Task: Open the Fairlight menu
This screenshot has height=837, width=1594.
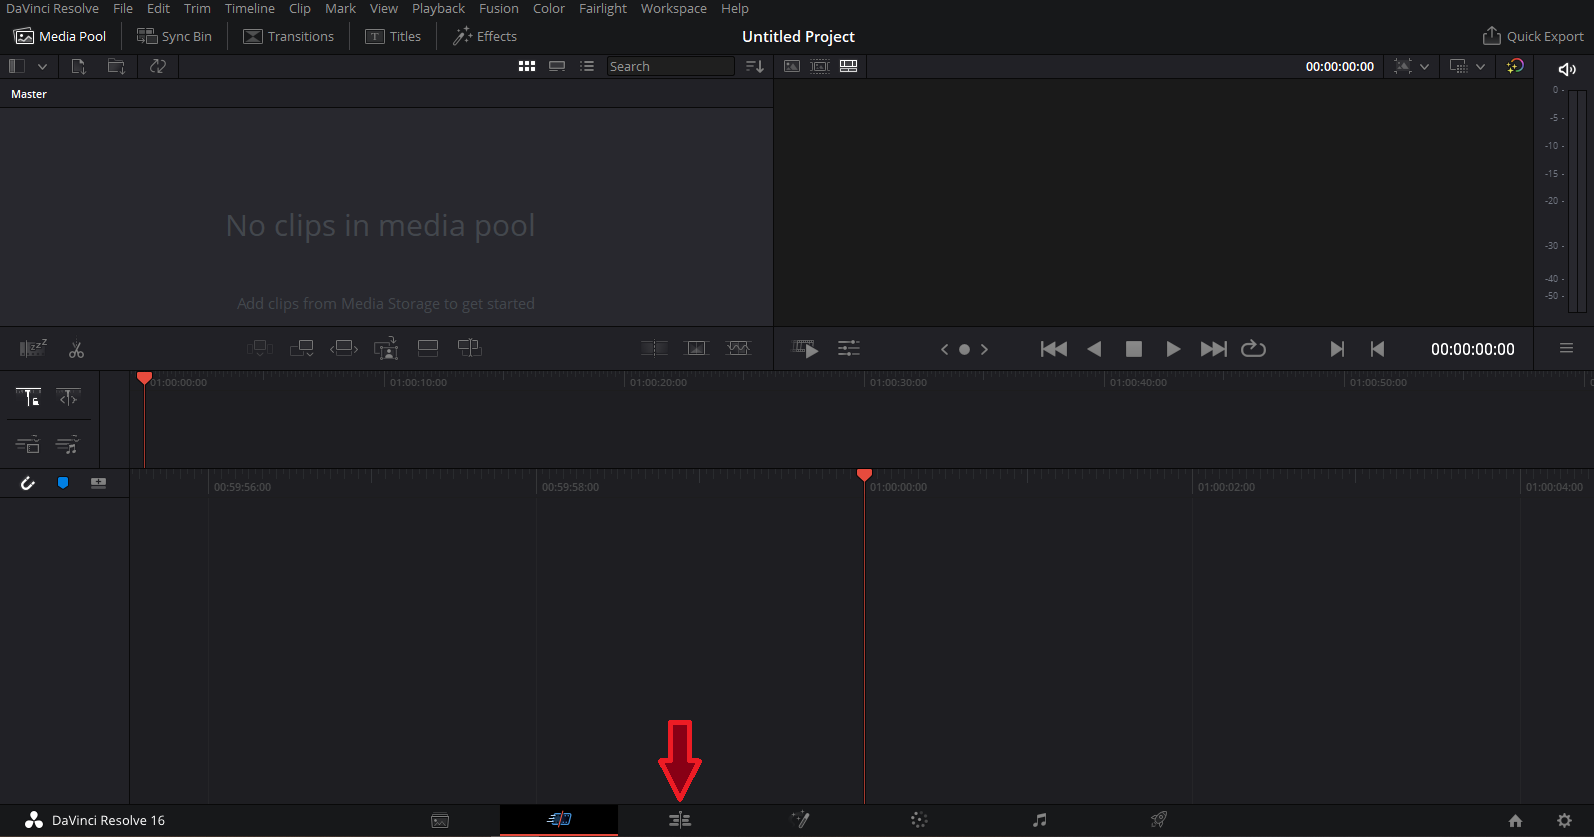Action: point(603,8)
